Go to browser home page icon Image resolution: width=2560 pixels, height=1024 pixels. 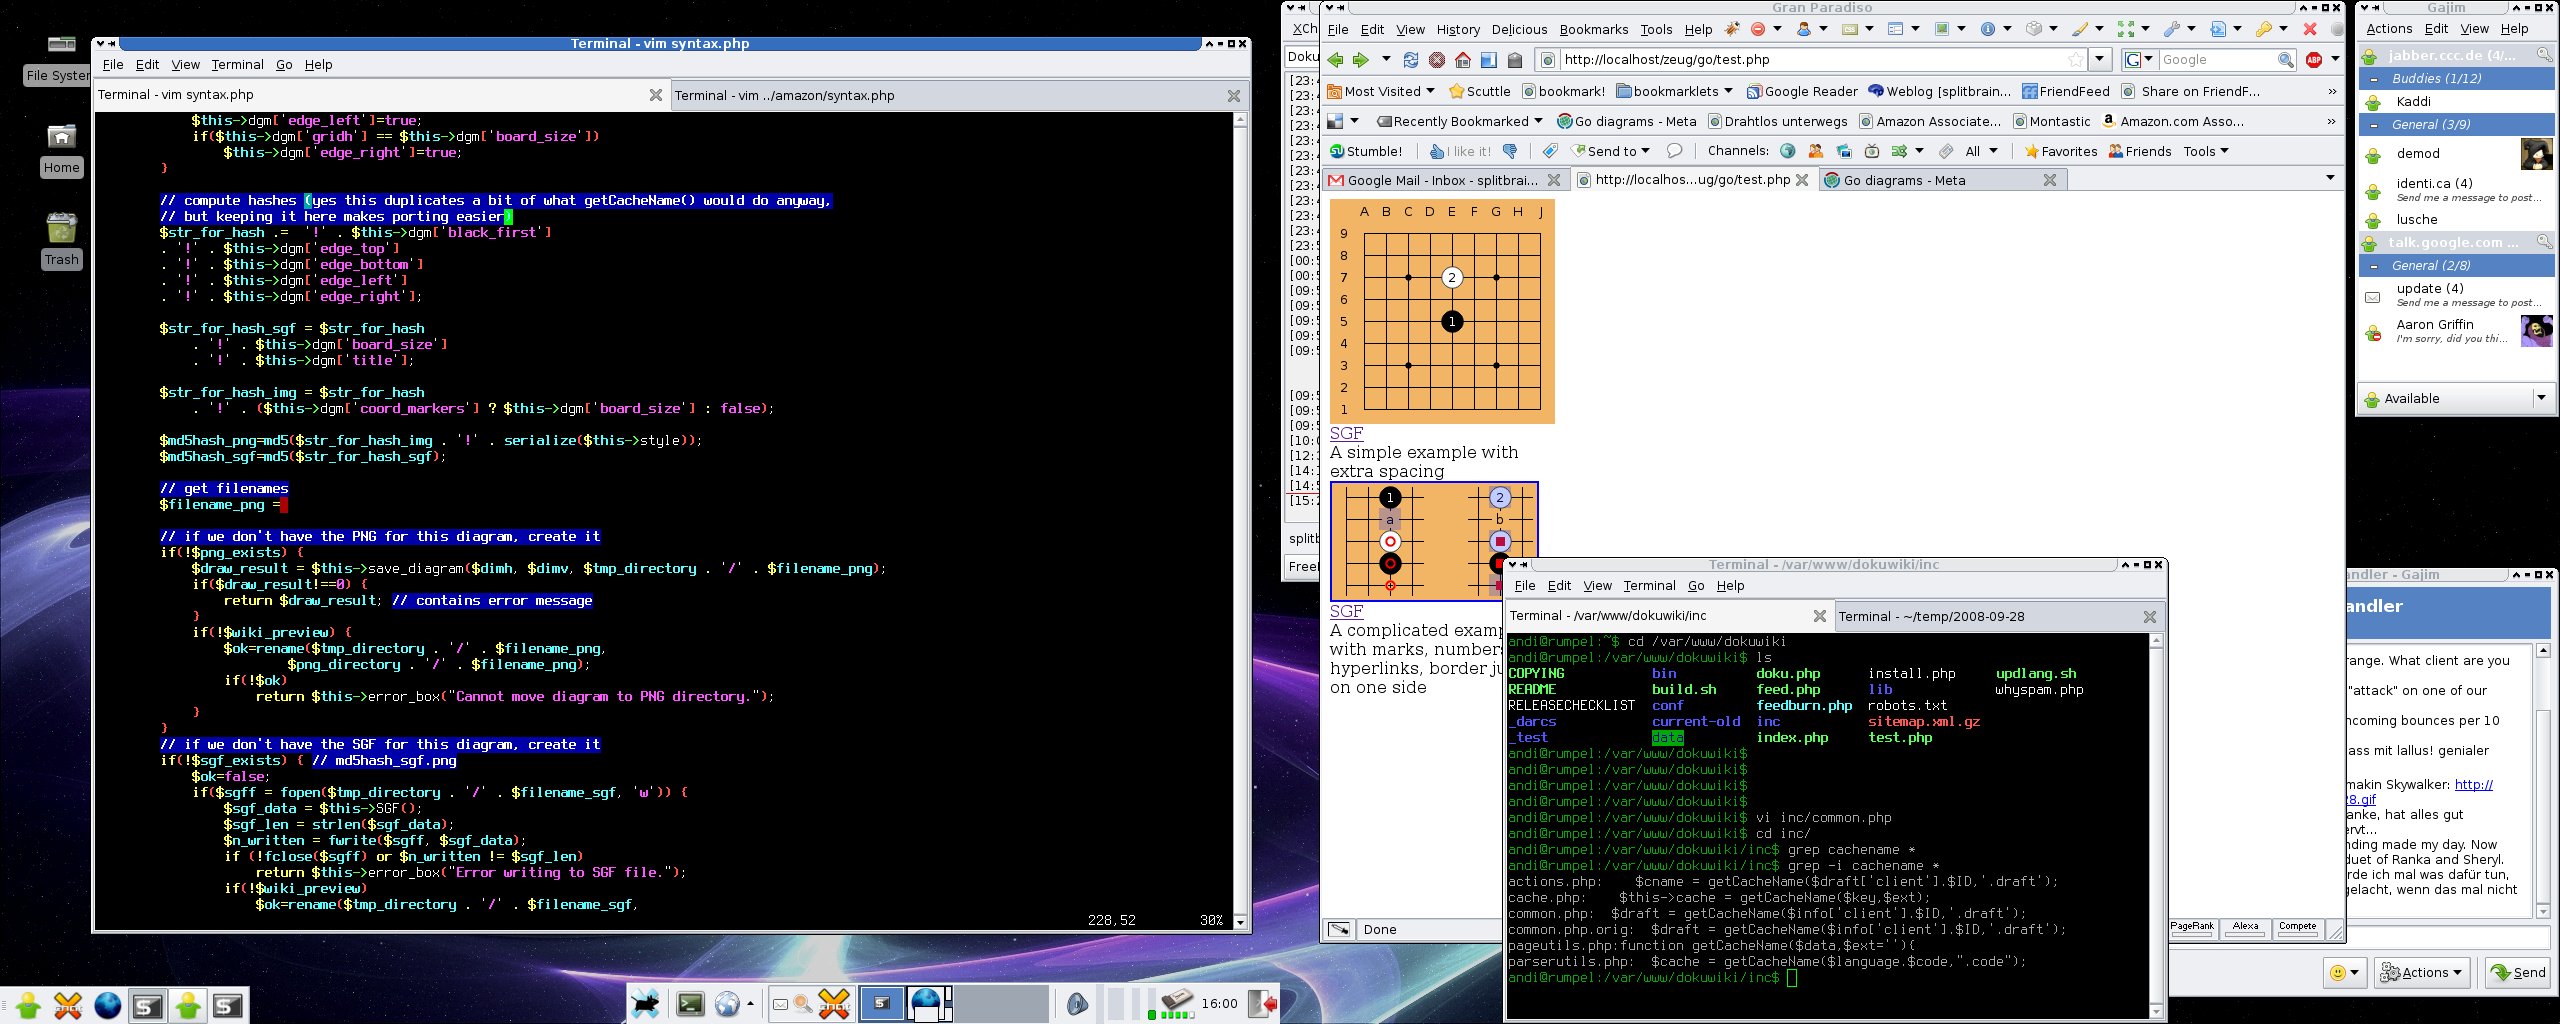click(1463, 60)
